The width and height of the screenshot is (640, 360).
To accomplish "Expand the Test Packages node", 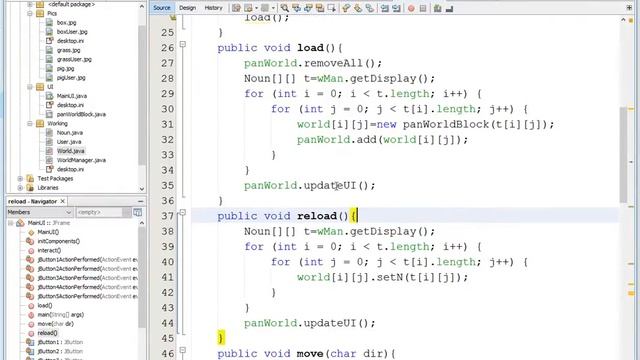I will 20,178.
